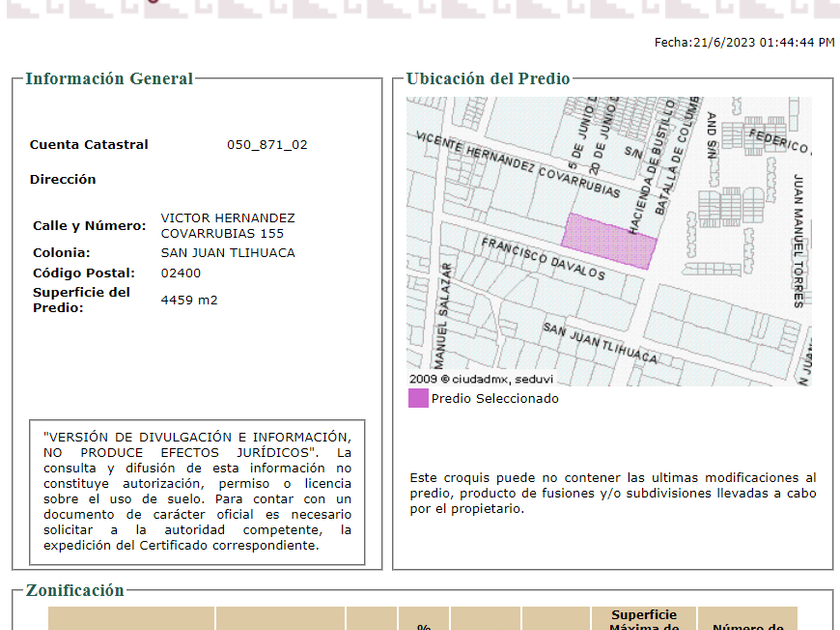Click the Victor Hernandez Covarrubias 155 address
The image size is (840, 630).
pos(227,225)
